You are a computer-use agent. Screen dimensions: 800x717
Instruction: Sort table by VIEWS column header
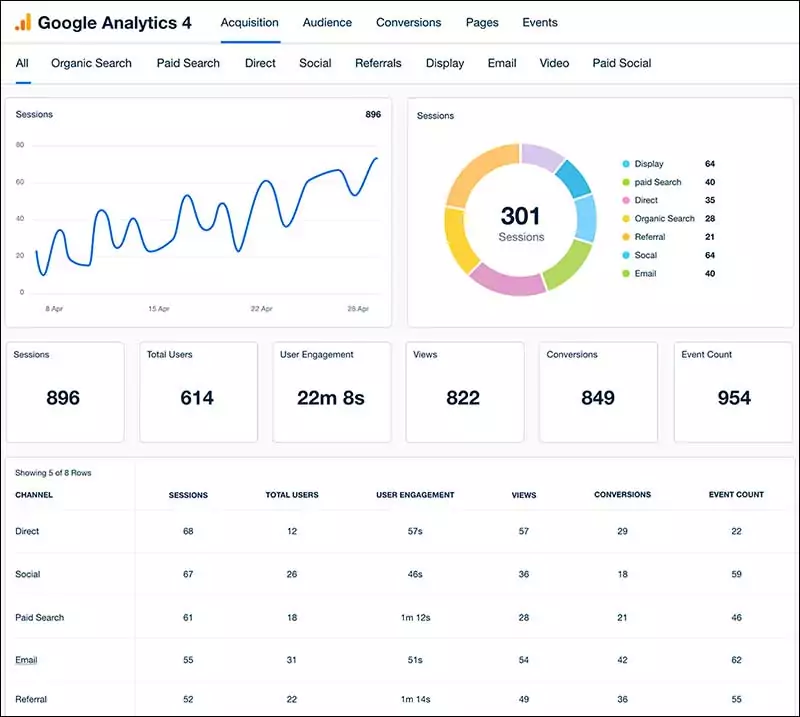[524, 495]
